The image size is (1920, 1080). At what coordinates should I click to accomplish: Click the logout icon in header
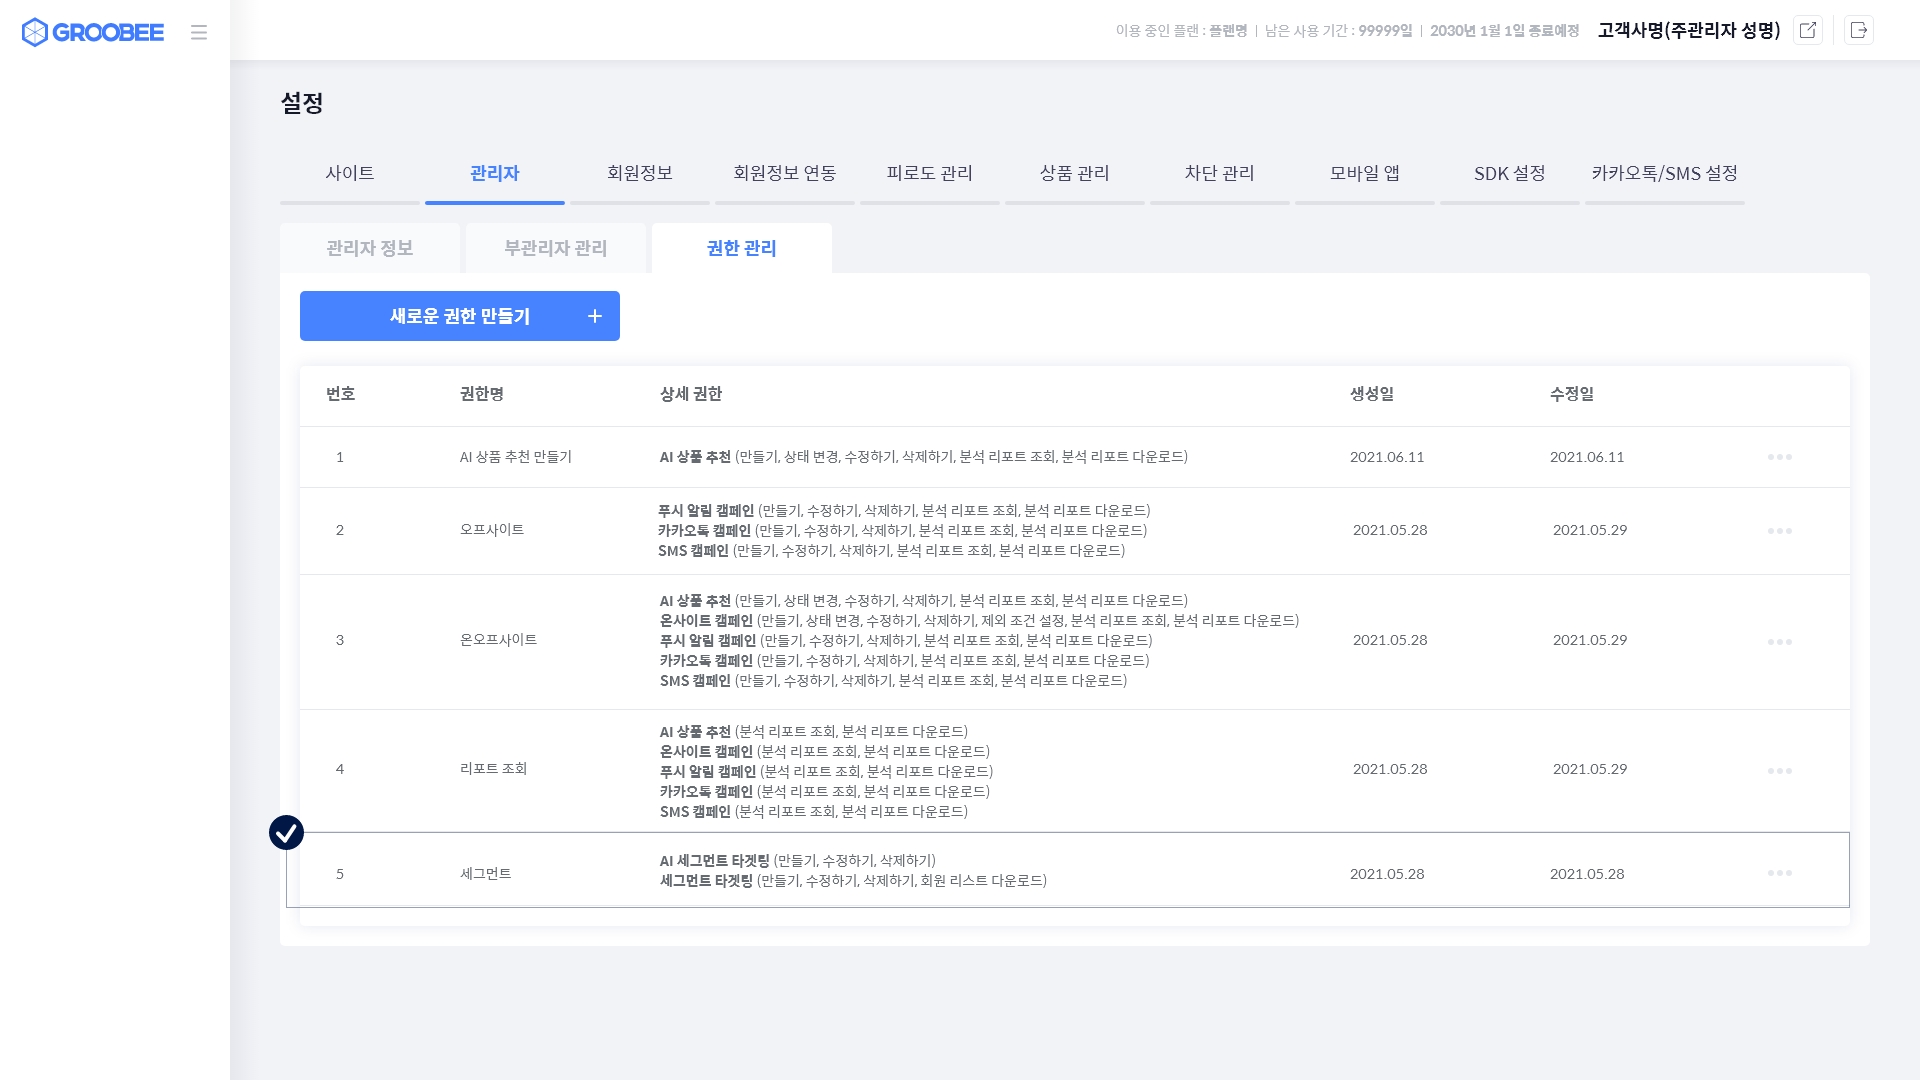1859,30
